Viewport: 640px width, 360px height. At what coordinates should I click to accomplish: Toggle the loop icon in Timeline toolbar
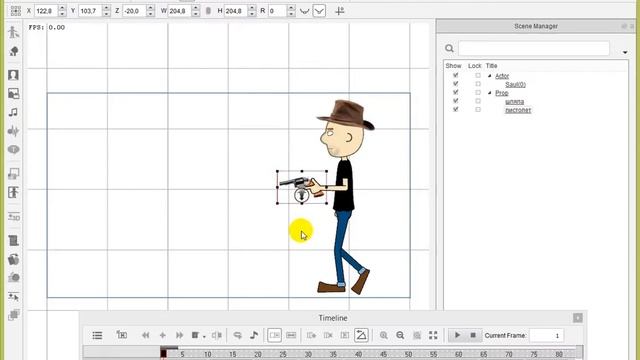click(237, 336)
